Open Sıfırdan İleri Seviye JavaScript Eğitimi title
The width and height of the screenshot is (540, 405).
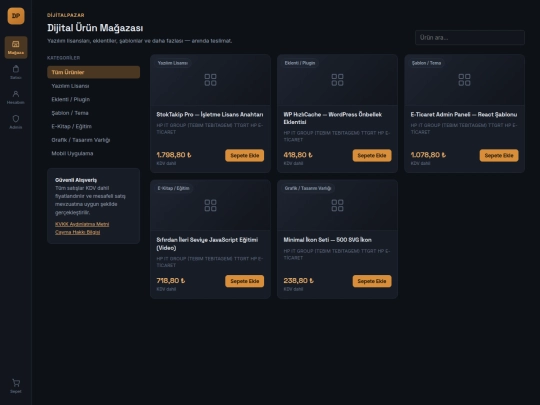207,244
